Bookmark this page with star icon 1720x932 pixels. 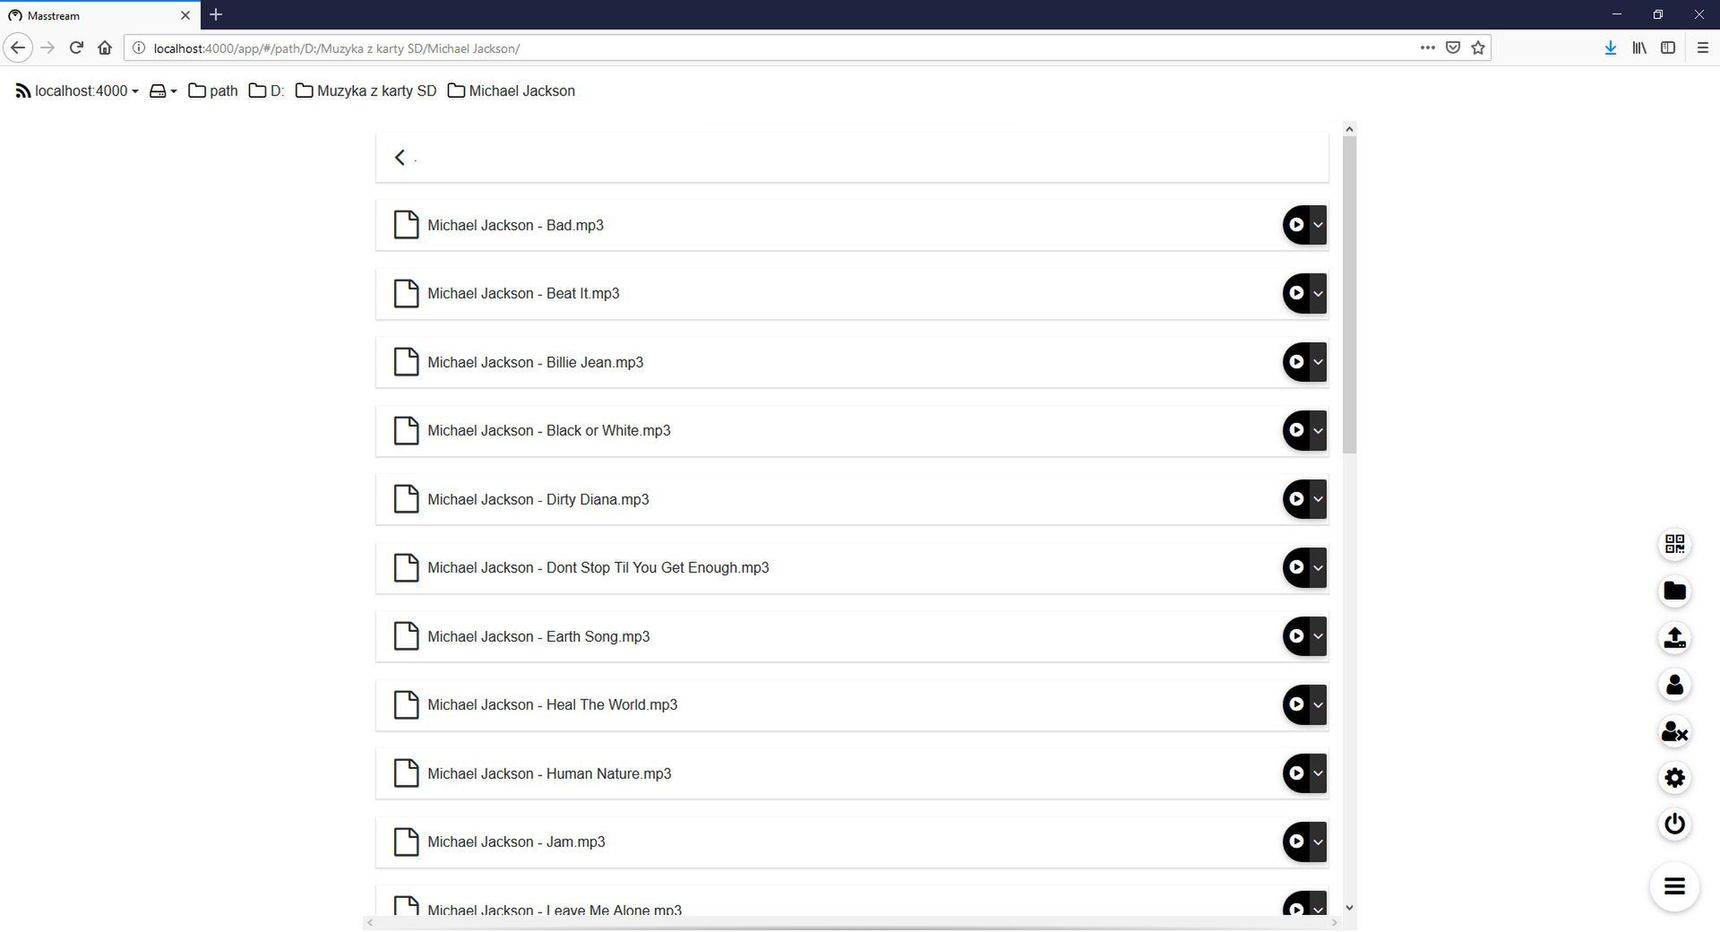[x=1478, y=47]
